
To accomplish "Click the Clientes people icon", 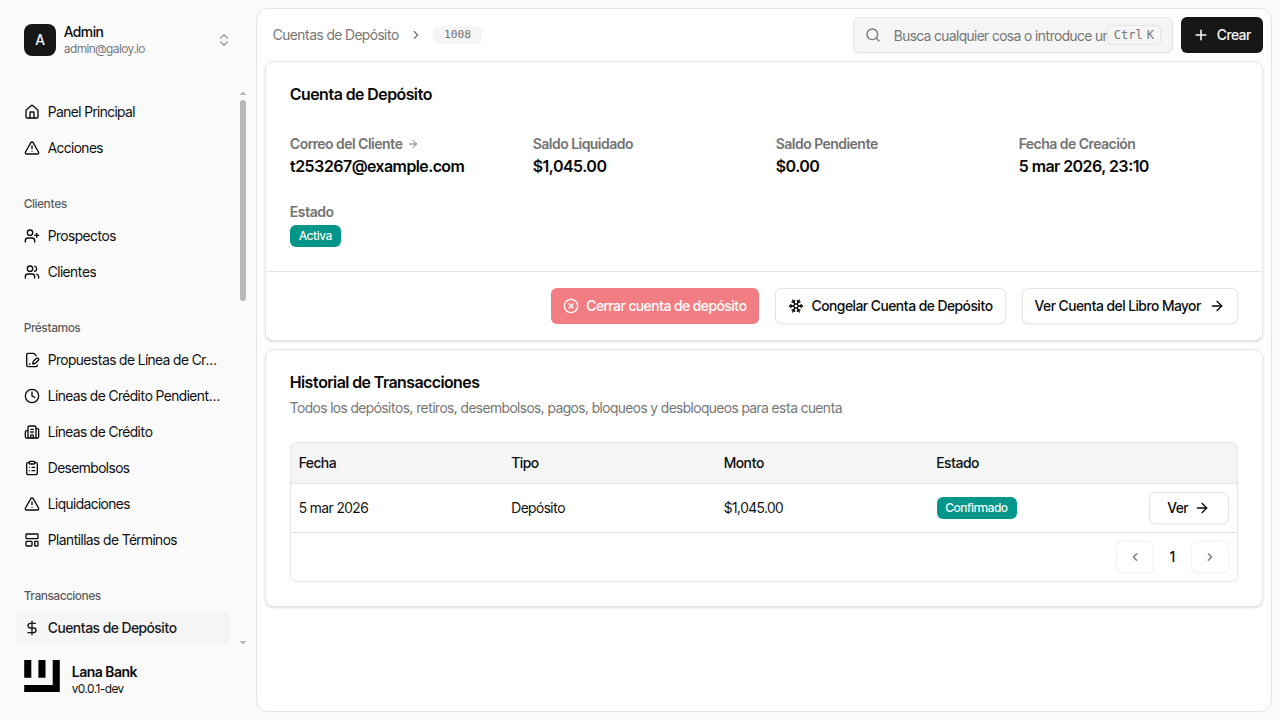I will click(x=32, y=272).
